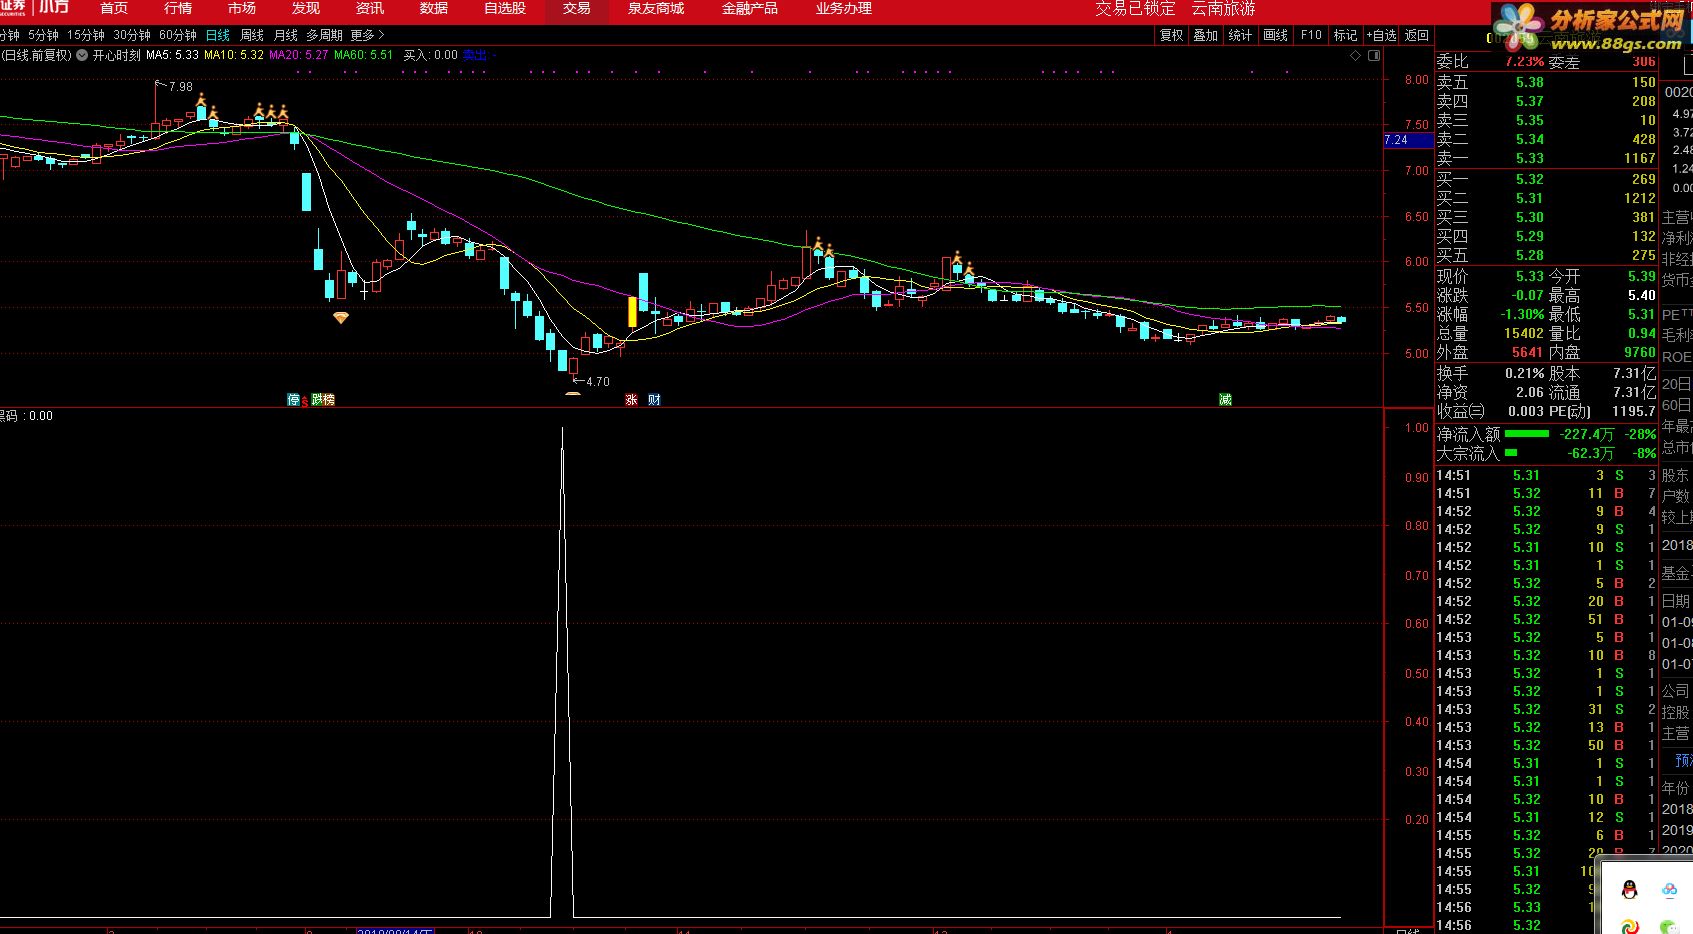Click the 7.98 high price label

[180, 87]
